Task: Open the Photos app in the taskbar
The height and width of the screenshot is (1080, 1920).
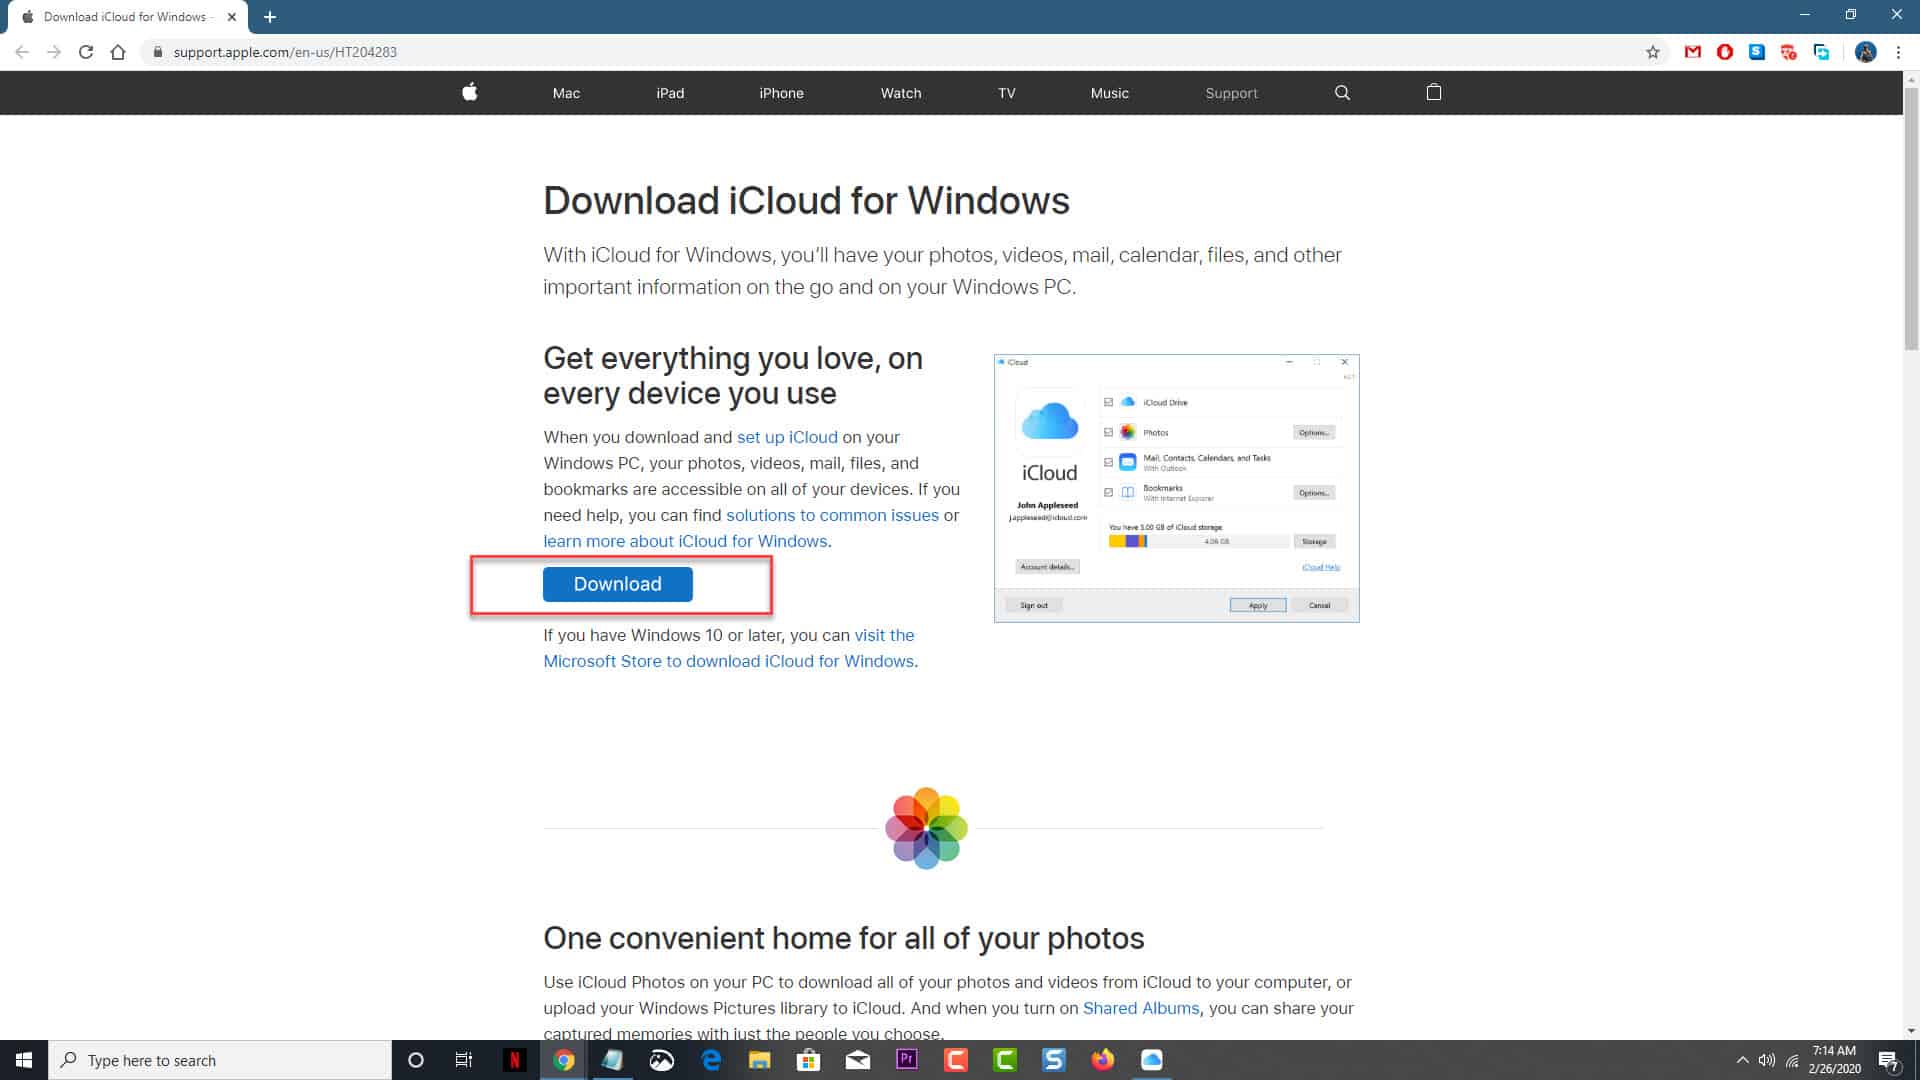Action: (x=662, y=1060)
